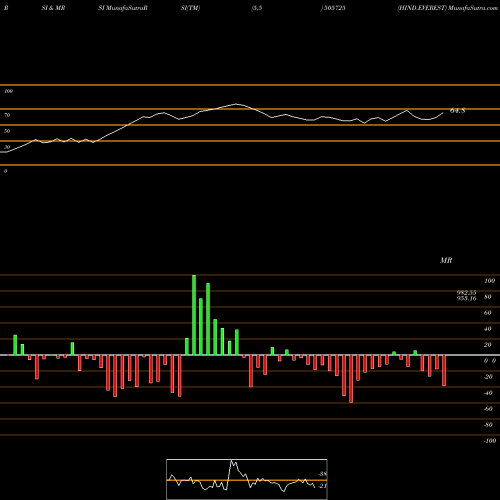Click the MR axis label 80
The height and width of the screenshot is (500, 500).
point(487,297)
